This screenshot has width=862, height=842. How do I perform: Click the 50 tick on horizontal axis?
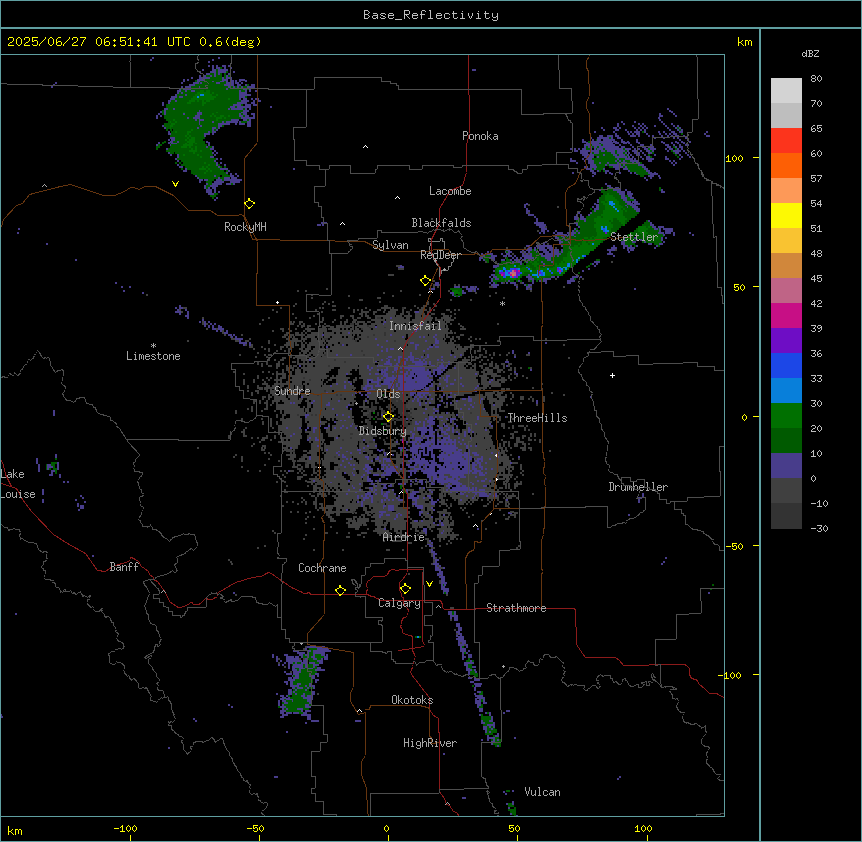pos(515,829)
